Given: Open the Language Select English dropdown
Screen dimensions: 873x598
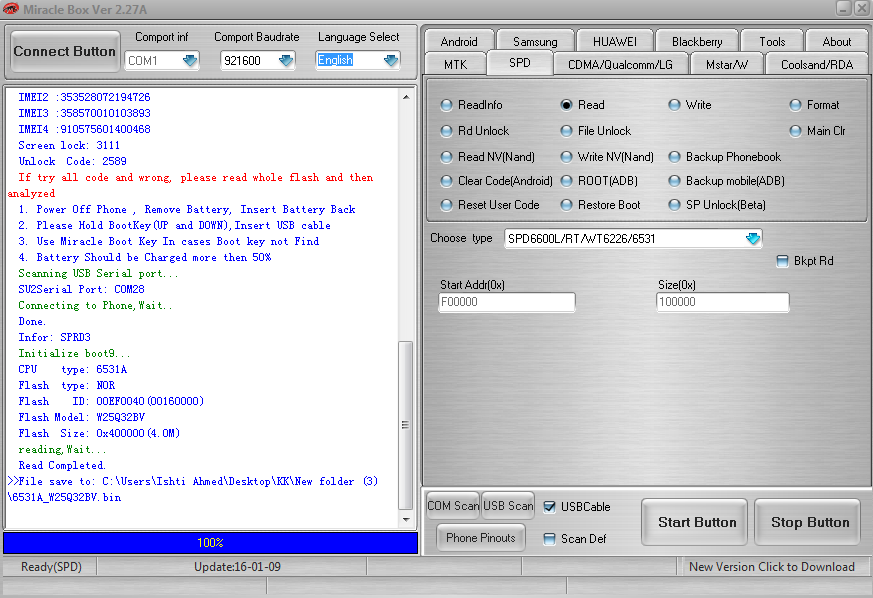Looking at the screenshot, I should tap(391, 60).
